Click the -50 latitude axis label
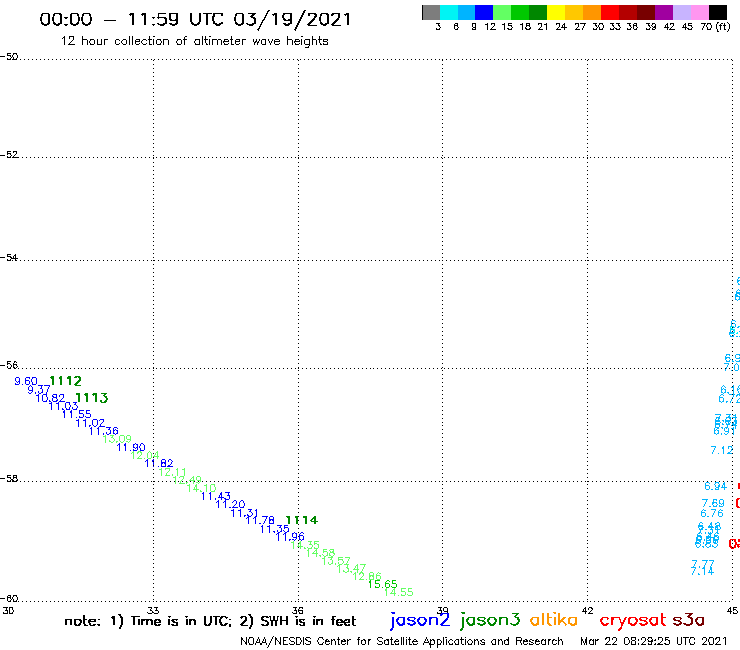The image size is (740, 650). tap(9, 57)
